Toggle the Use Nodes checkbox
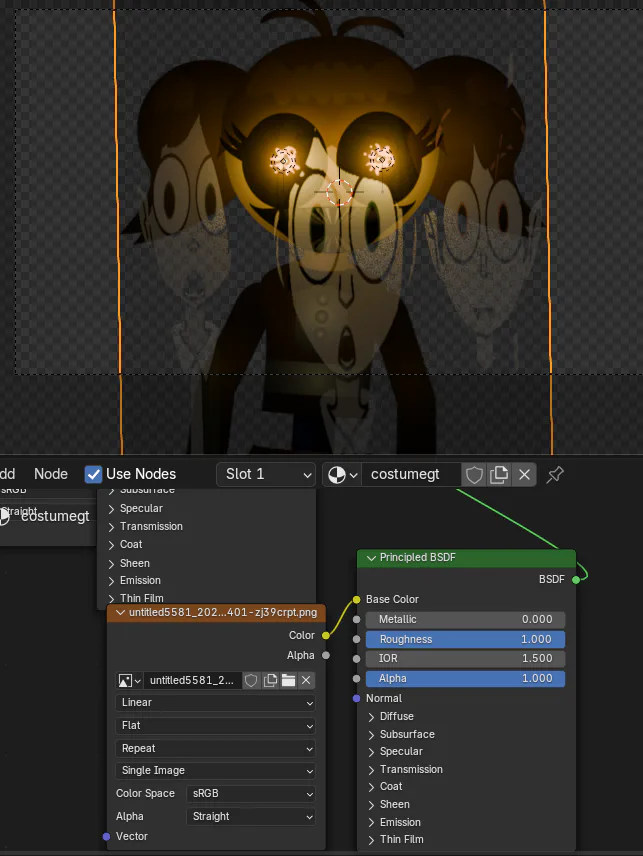Image resolution: width=643 pixels, height=856 pixels. pyautogui.click(x=93, y=474)
